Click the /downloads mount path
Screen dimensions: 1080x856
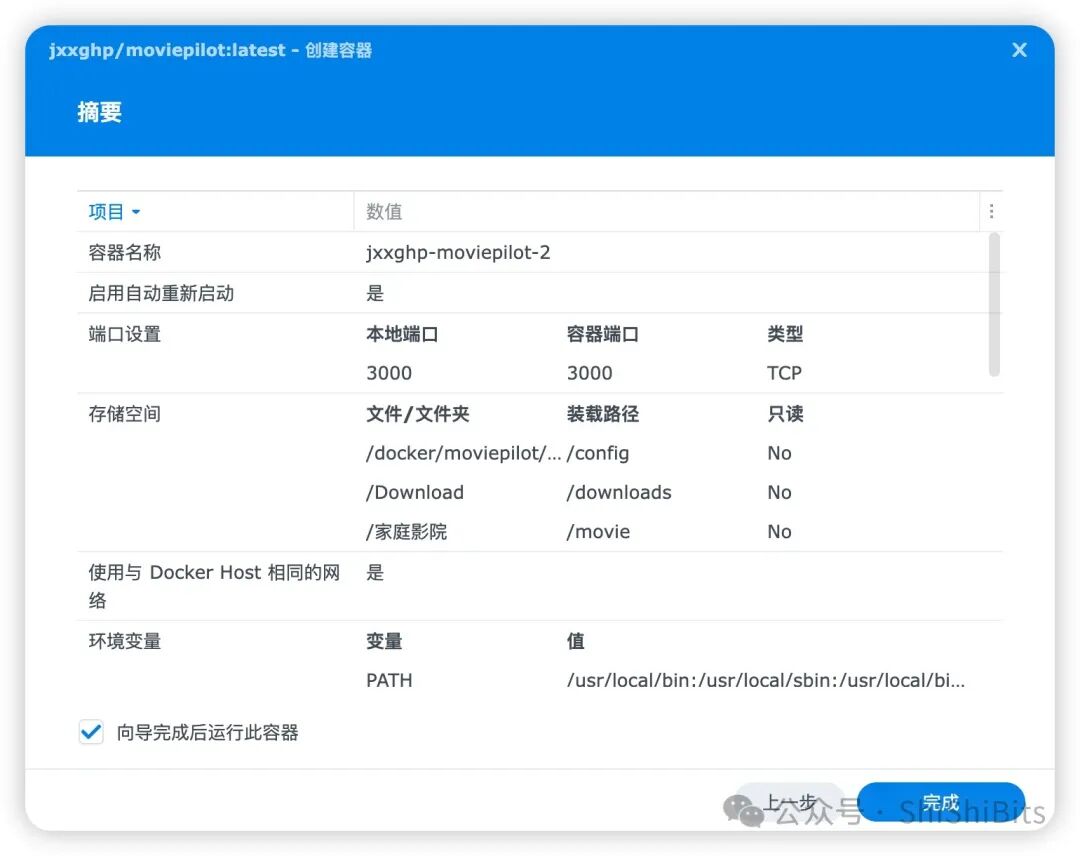tap(619, 492)
